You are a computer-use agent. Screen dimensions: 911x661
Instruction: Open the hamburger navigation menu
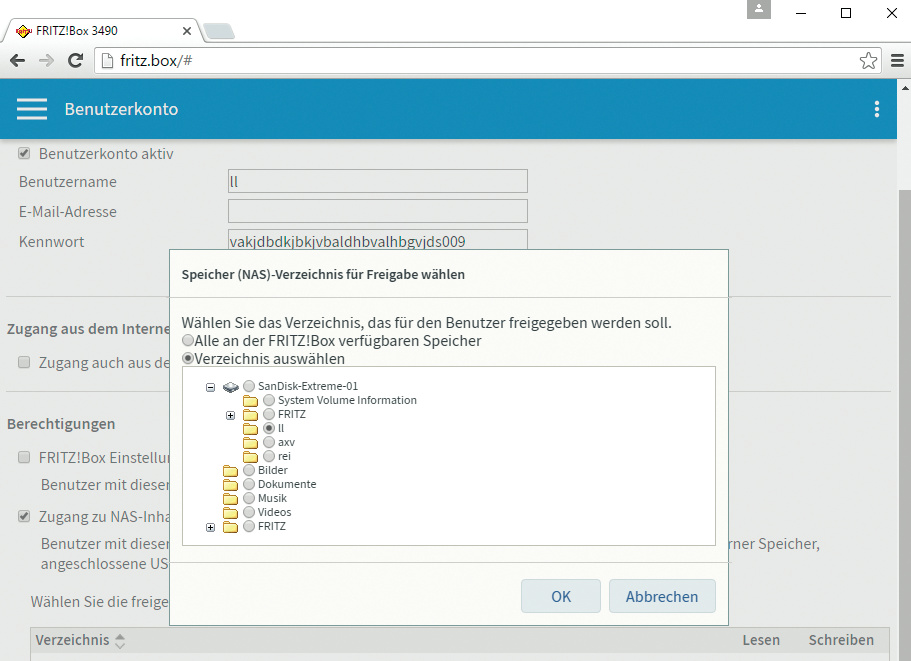point(32,109)
